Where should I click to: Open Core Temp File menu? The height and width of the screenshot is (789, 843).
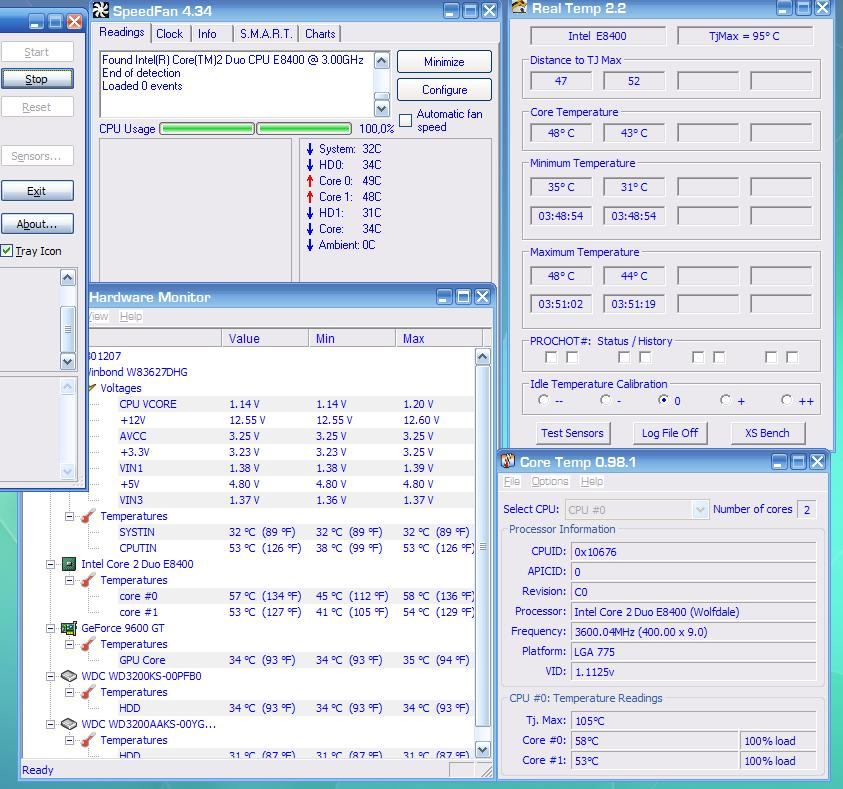(512, 481)
